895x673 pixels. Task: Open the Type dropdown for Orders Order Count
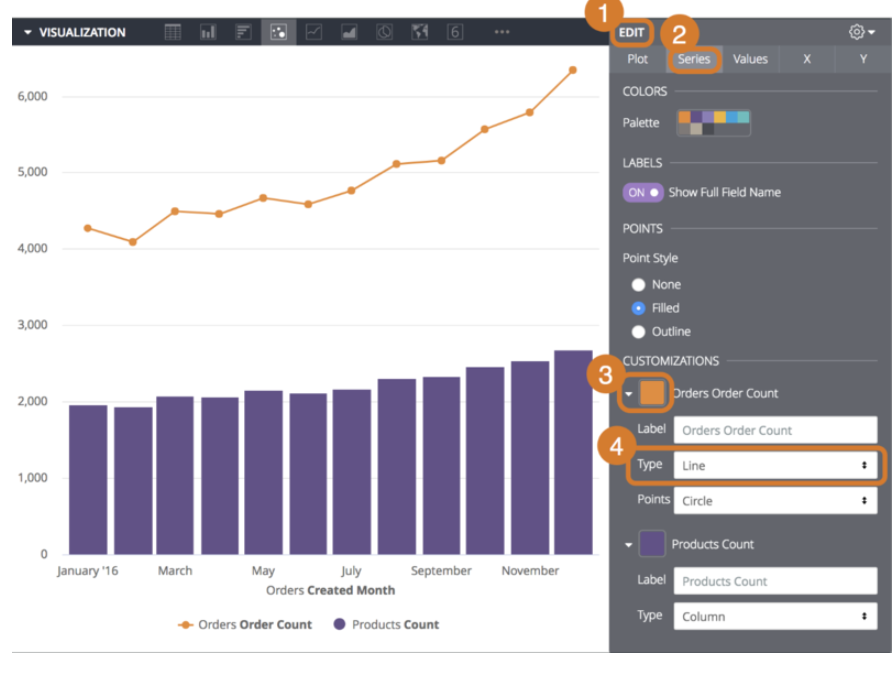[x=775, y=464]
